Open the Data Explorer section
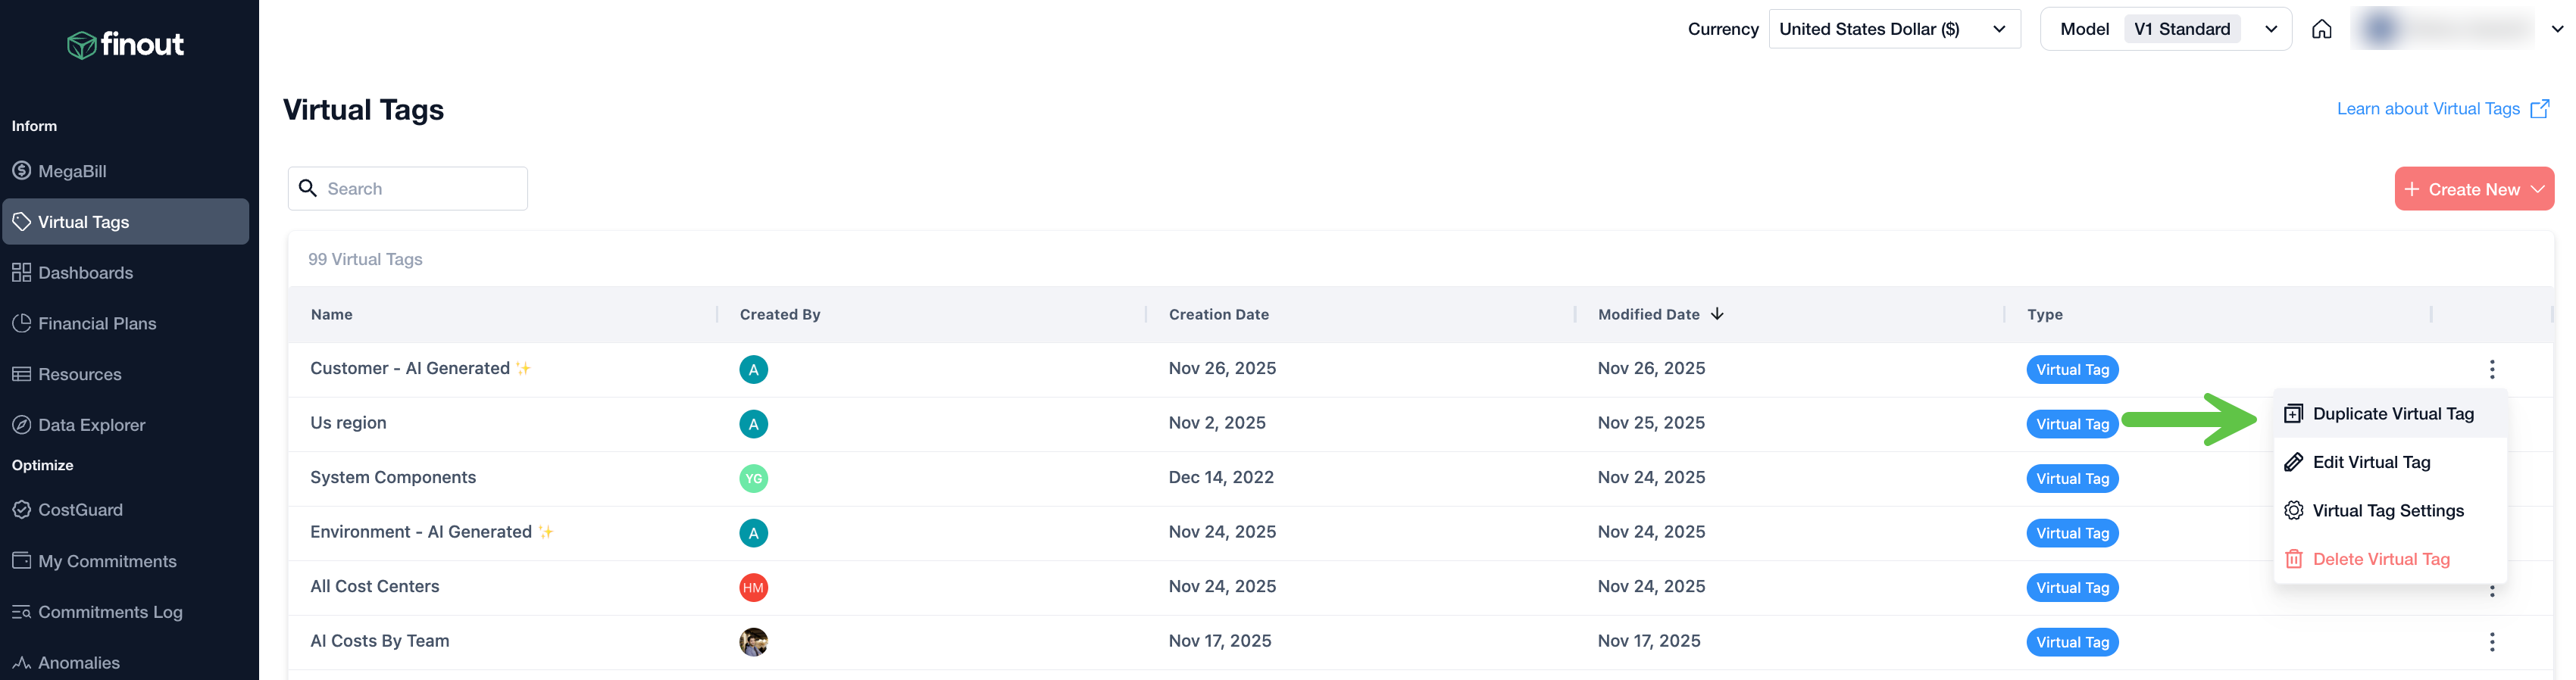Image resolution: width=2576 pixels, height=680 pixels. tap(91, 425)
